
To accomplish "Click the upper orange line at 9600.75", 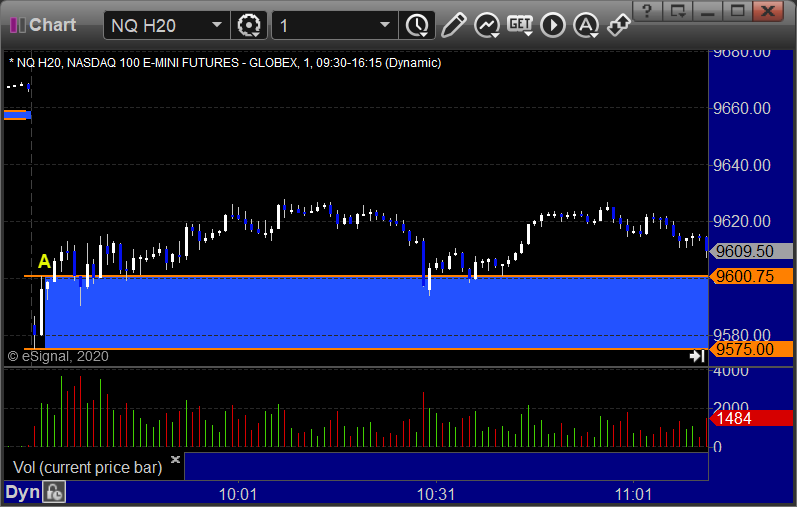I will [366, 276].
